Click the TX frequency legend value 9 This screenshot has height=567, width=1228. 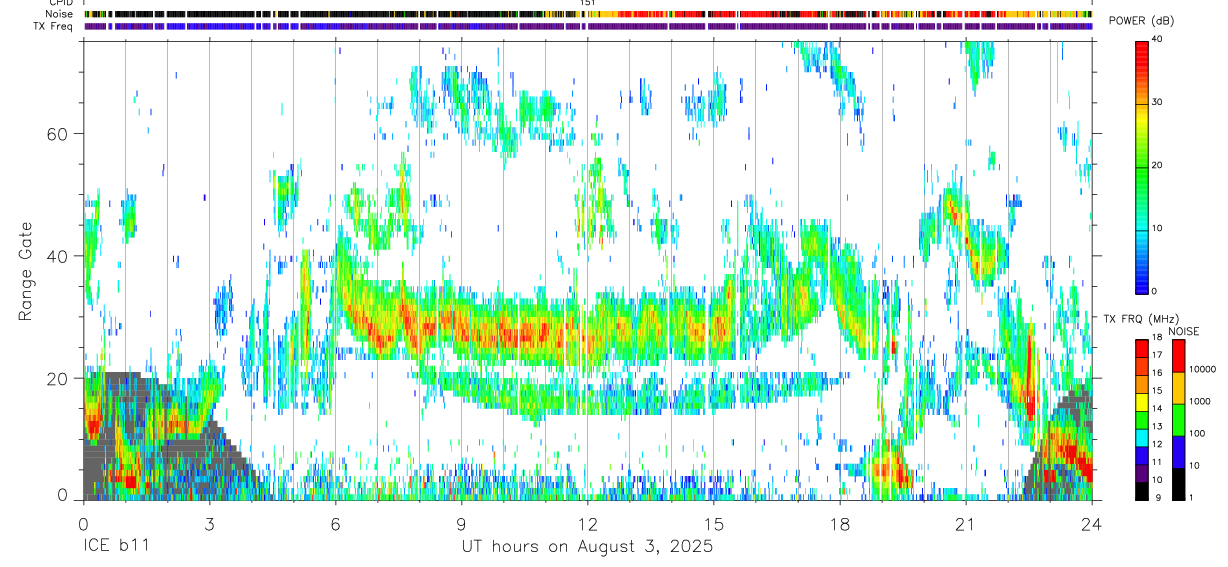pyautogui.click(x=1156, y=498)
